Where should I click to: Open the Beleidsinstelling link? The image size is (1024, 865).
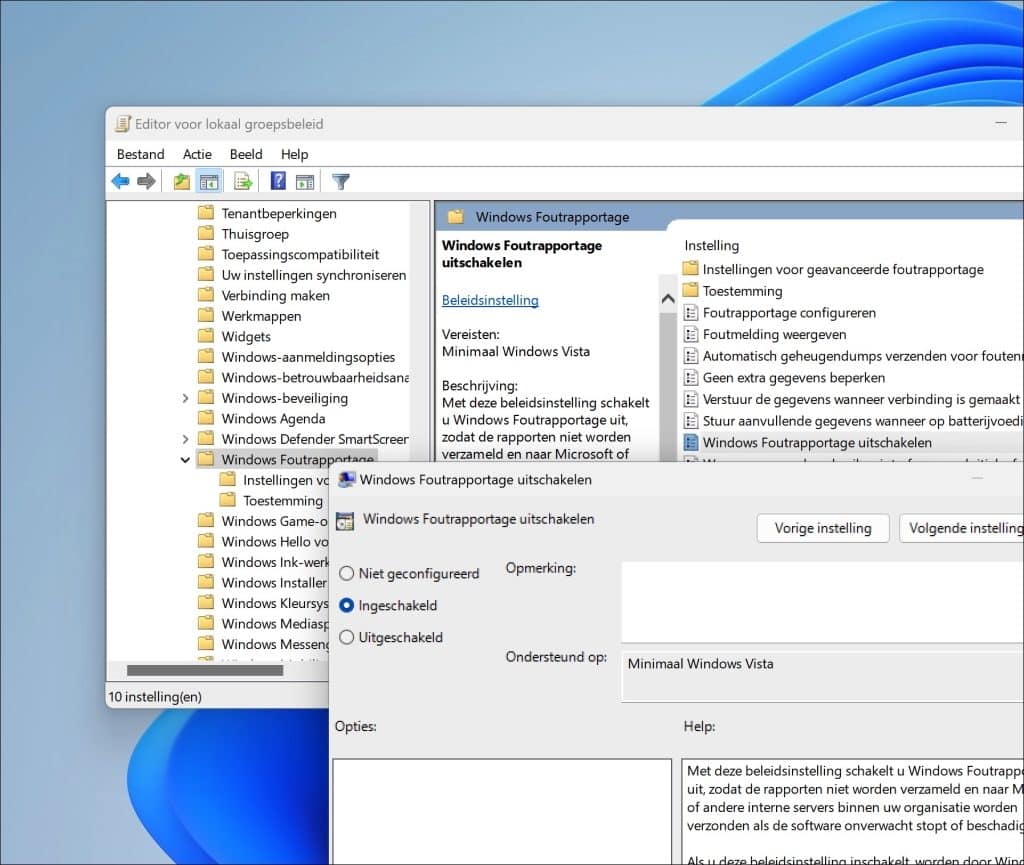(x=490, y=300)
